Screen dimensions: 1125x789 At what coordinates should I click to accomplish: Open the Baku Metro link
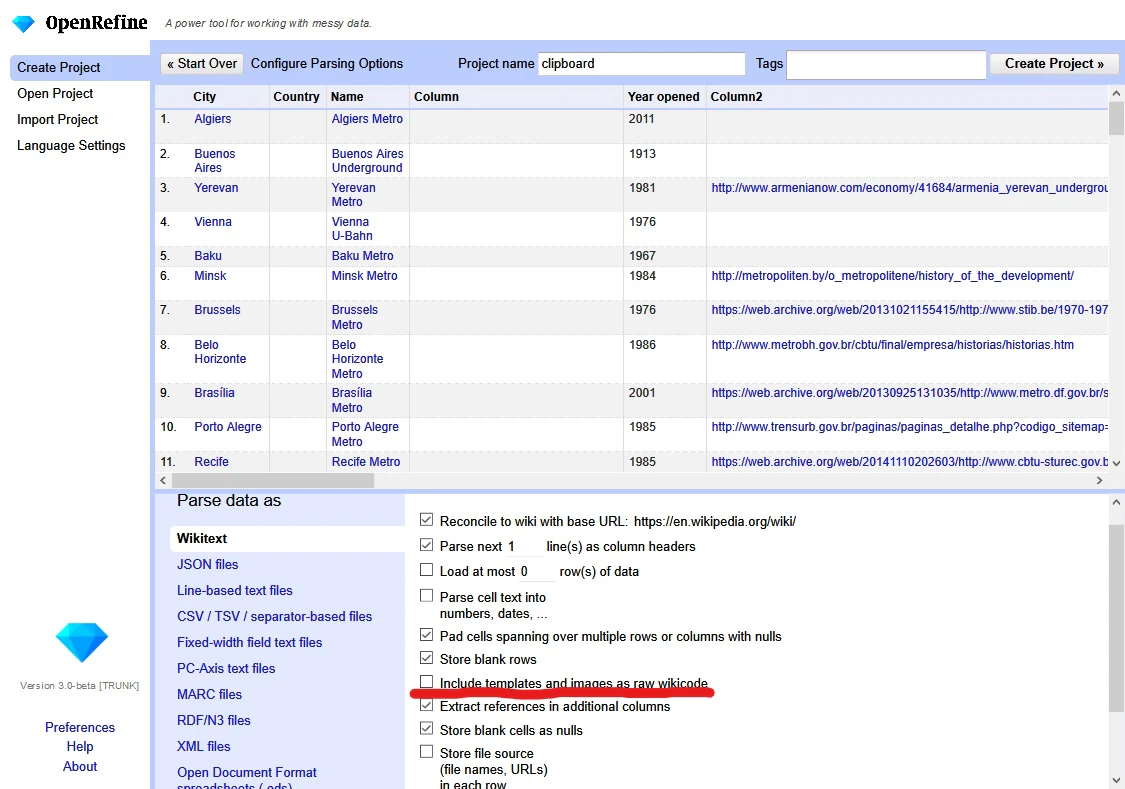tap(362, 255)
